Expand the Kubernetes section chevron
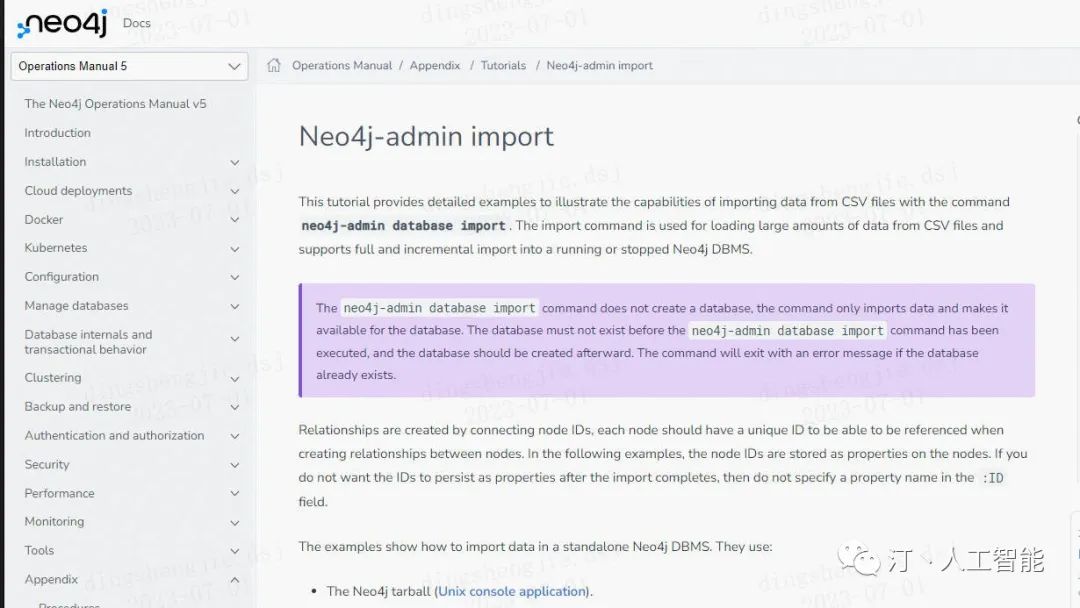The height and width of the screenshot is (608, 1080). tap(235, 249)
